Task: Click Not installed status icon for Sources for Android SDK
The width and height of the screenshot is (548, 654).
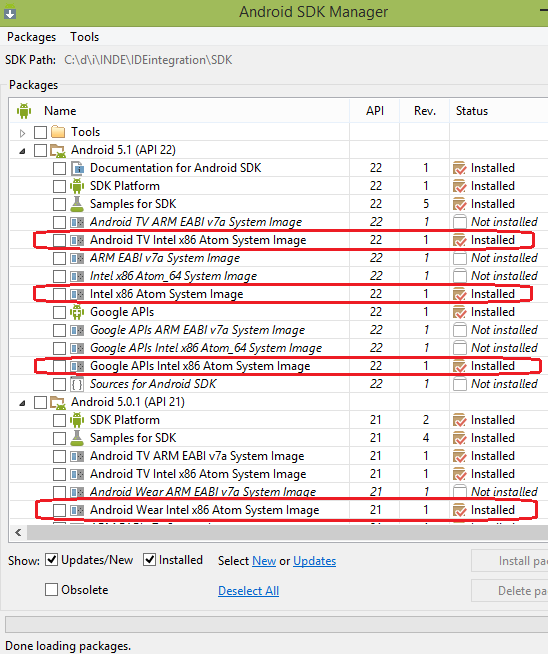Action: pyautogui.click(x=460, y=384)
